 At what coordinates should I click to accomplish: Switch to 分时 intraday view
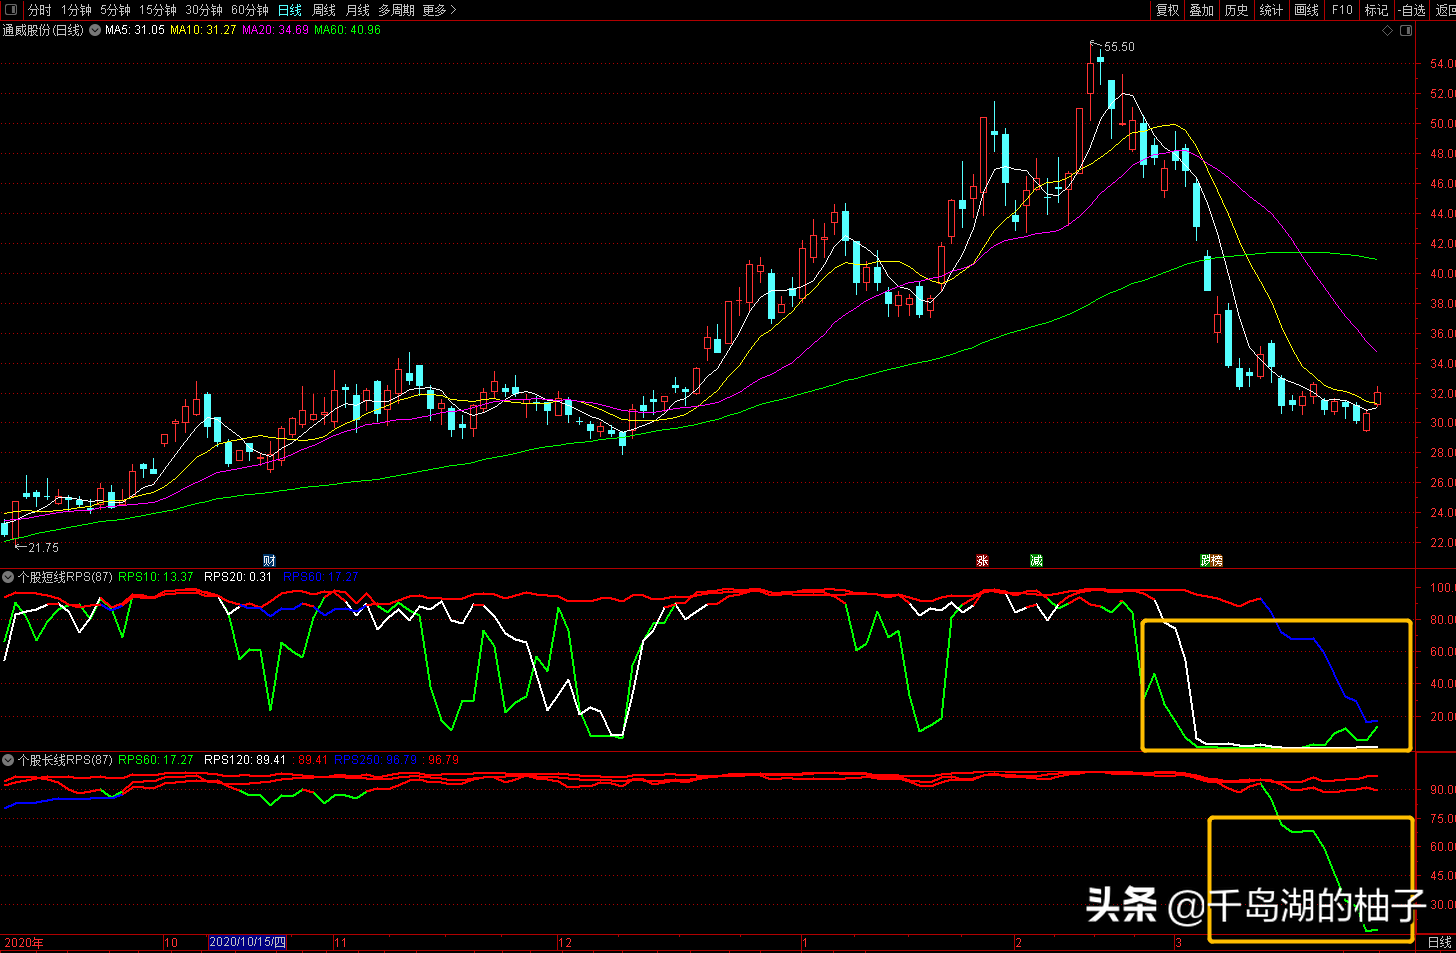(40, 10)
